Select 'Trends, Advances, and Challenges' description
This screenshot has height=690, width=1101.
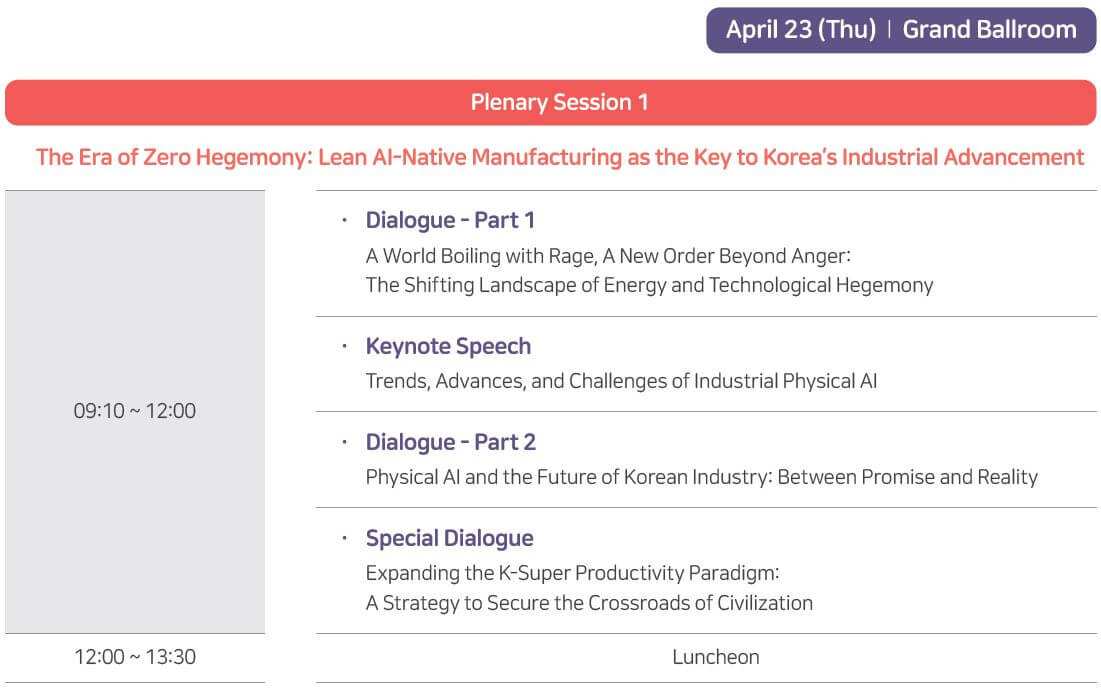[x=621, y=381]
